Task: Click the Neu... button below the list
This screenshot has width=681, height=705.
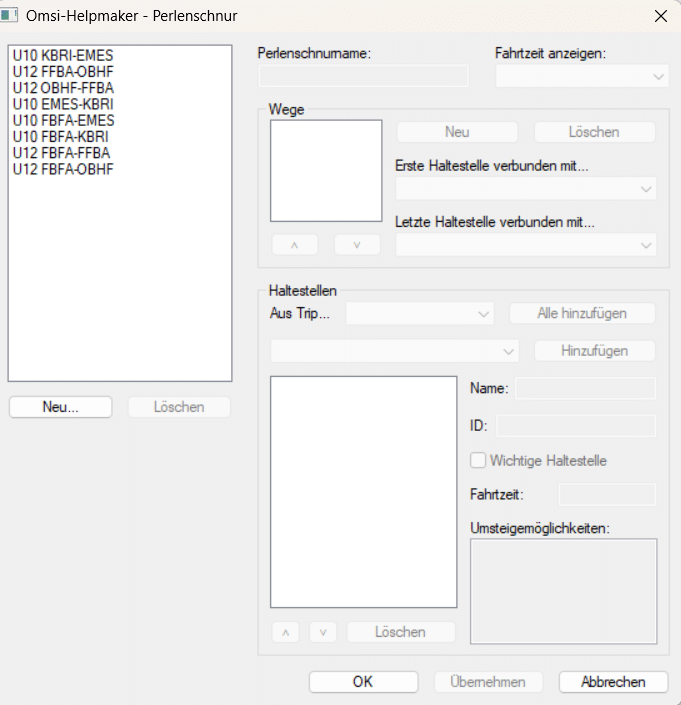Action: pos(61,407)
